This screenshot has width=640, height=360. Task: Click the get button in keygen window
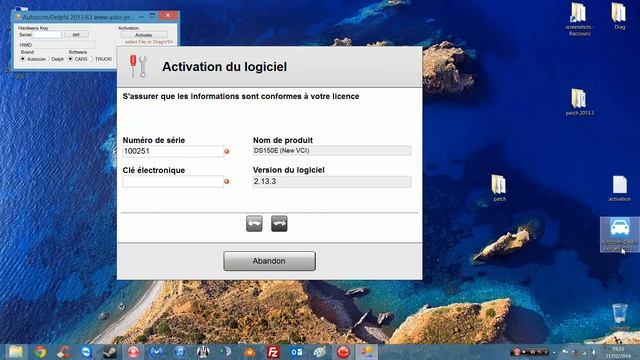76,35
